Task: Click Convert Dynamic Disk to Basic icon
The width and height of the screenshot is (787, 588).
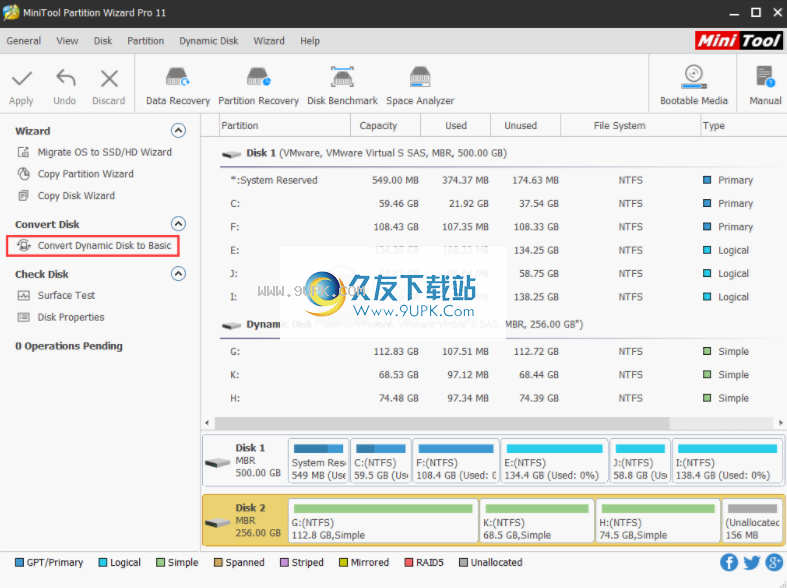Action: click(x=24, y=245)
